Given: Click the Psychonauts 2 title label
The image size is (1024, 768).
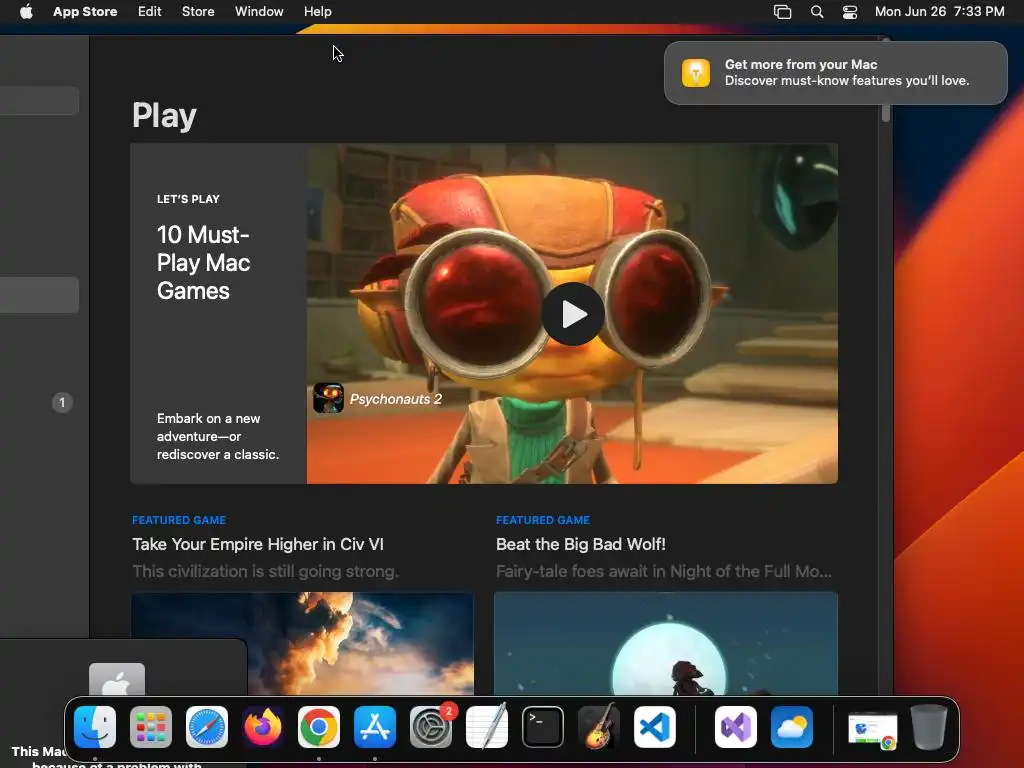Looking at the screenshot, I should 396,399.
